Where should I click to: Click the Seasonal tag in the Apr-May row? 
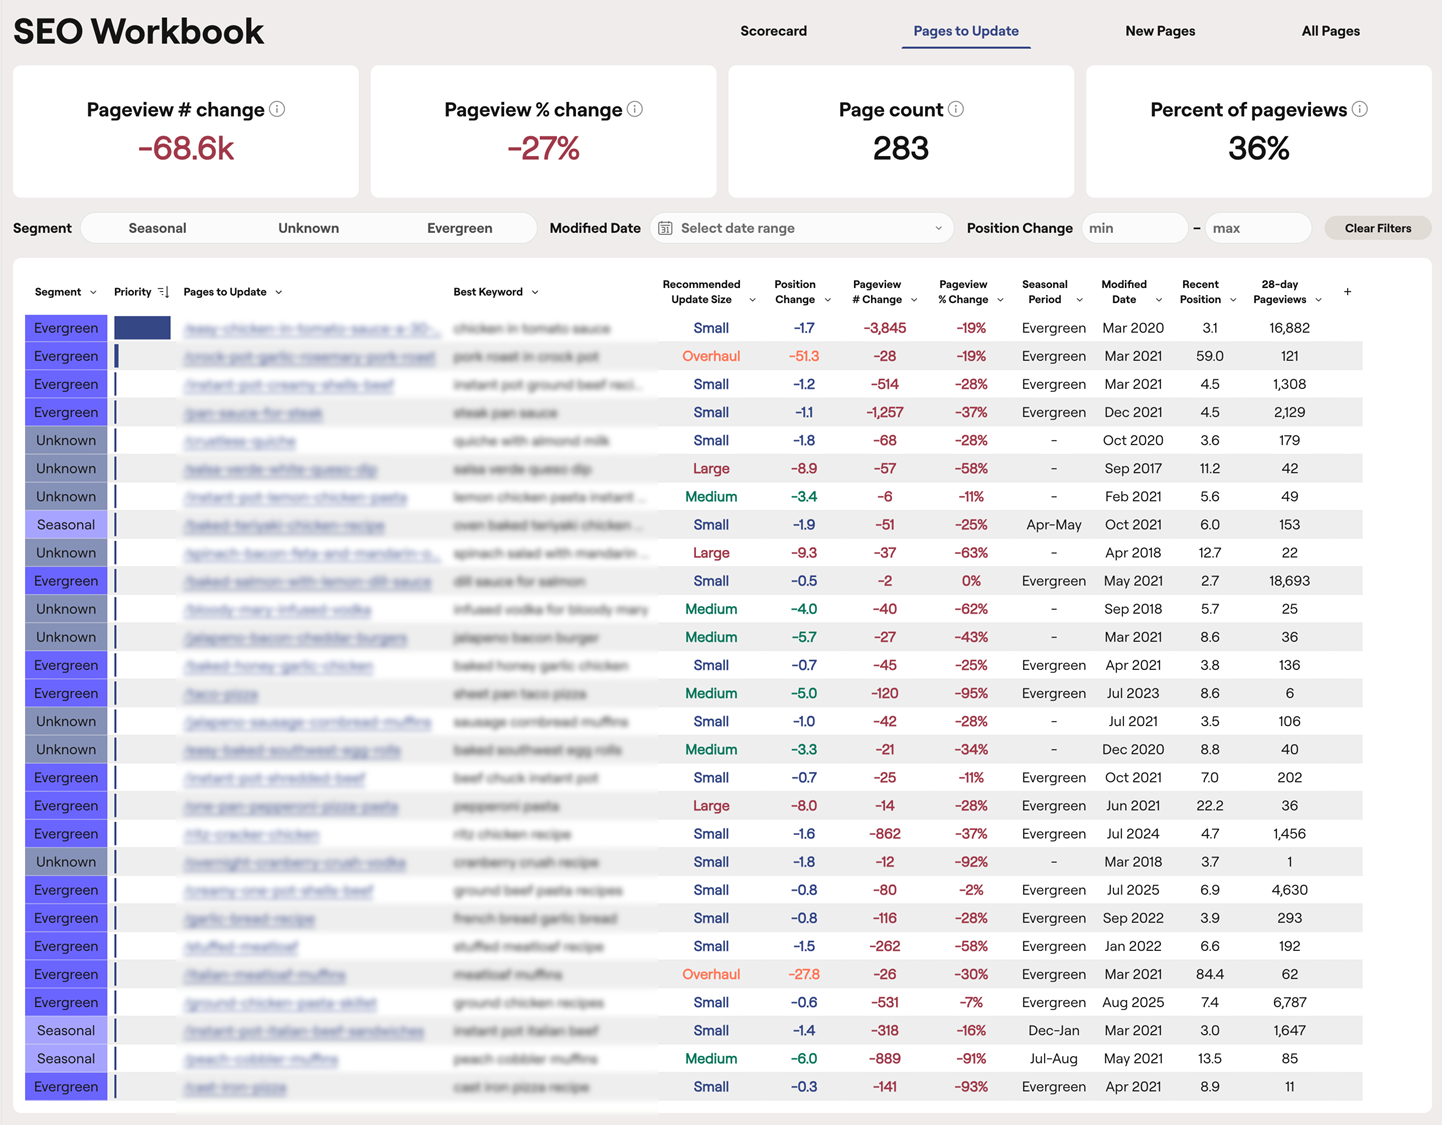(x=66, y=524)
